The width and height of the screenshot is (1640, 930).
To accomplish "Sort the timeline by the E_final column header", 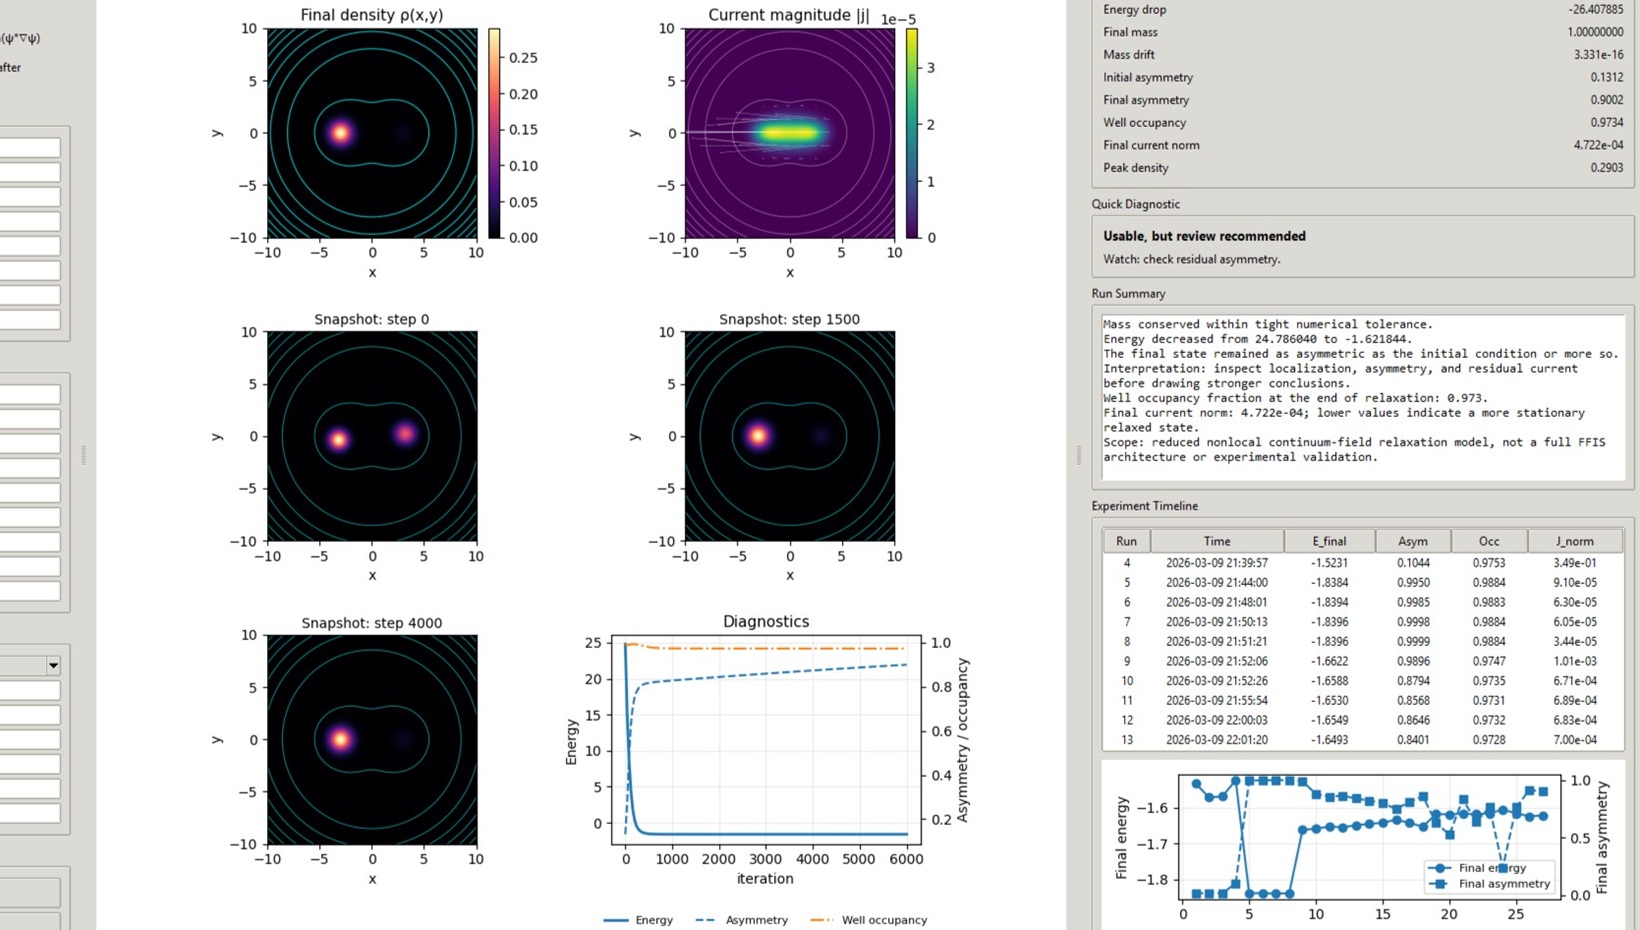I will pos(1330,540).
